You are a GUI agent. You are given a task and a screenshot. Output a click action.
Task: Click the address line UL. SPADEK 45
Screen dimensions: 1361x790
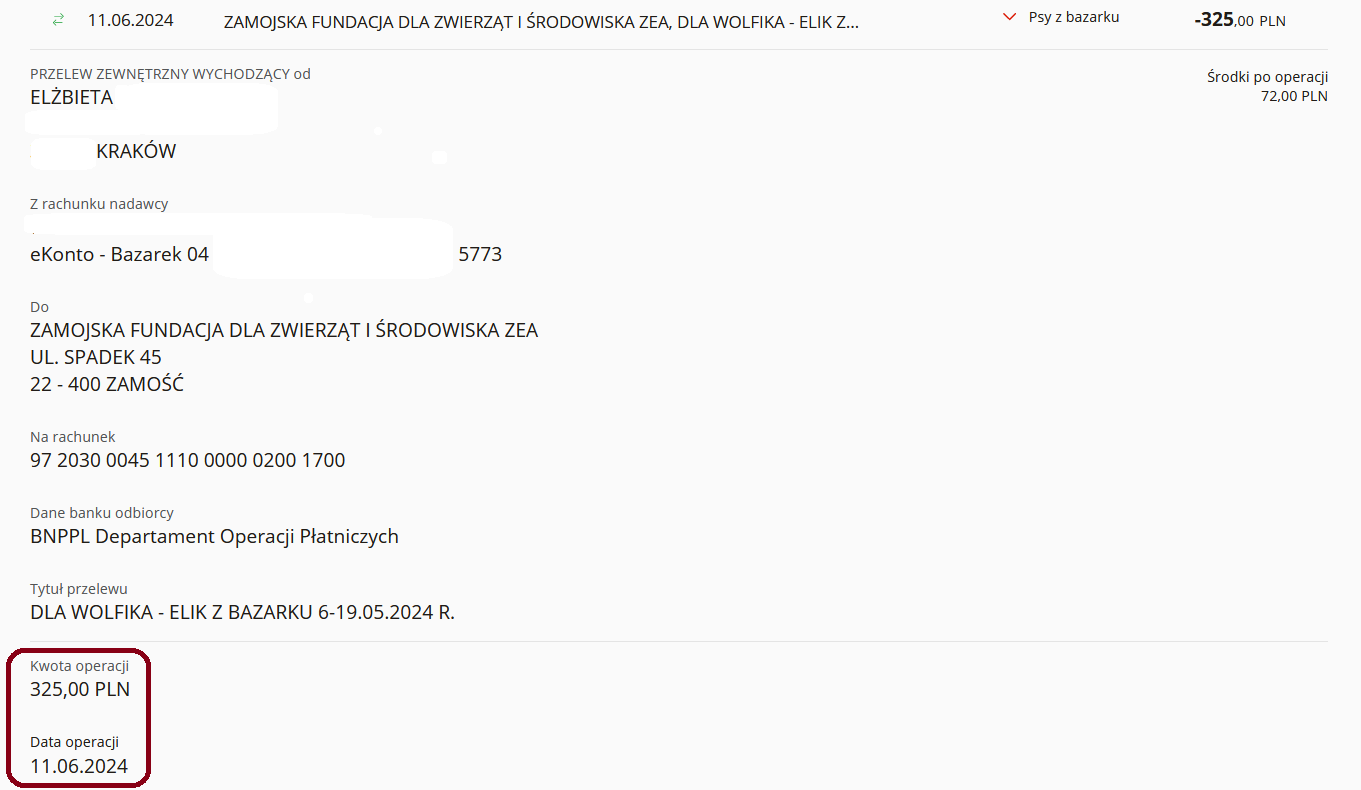(x=96, y=357)
